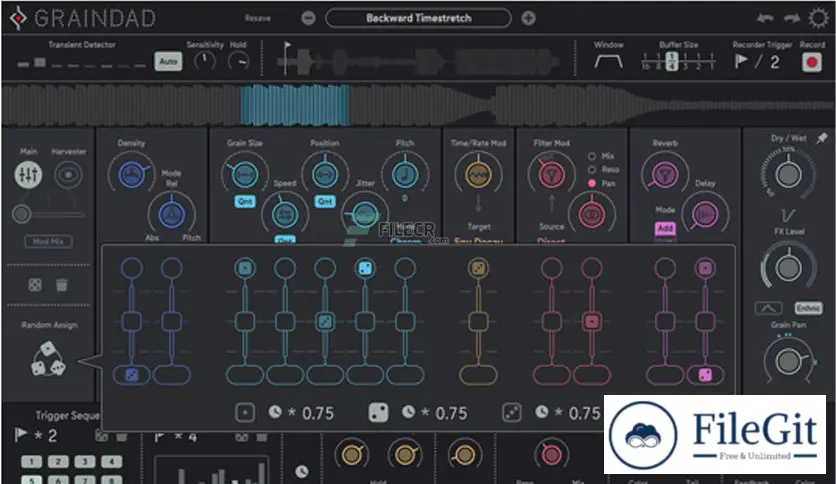Screen dimensions: 836x484
Task: Toggle the red Record button
Action: point(811,62)
